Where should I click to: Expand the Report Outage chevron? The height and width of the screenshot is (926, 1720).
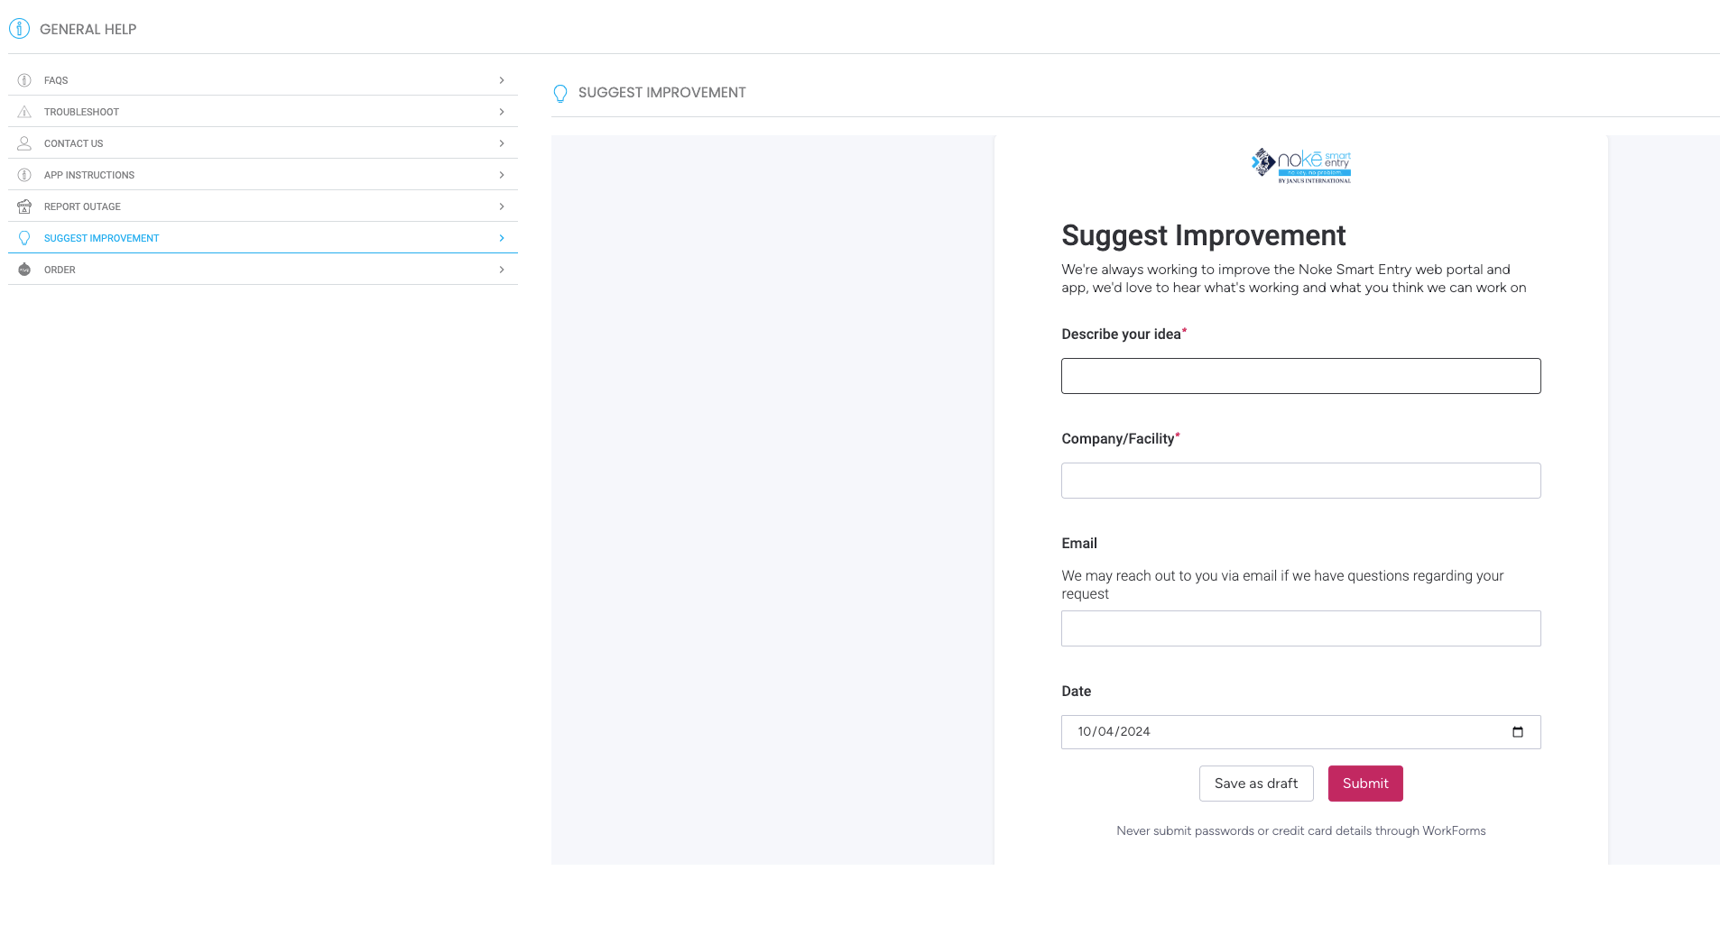tap(502, 206)
